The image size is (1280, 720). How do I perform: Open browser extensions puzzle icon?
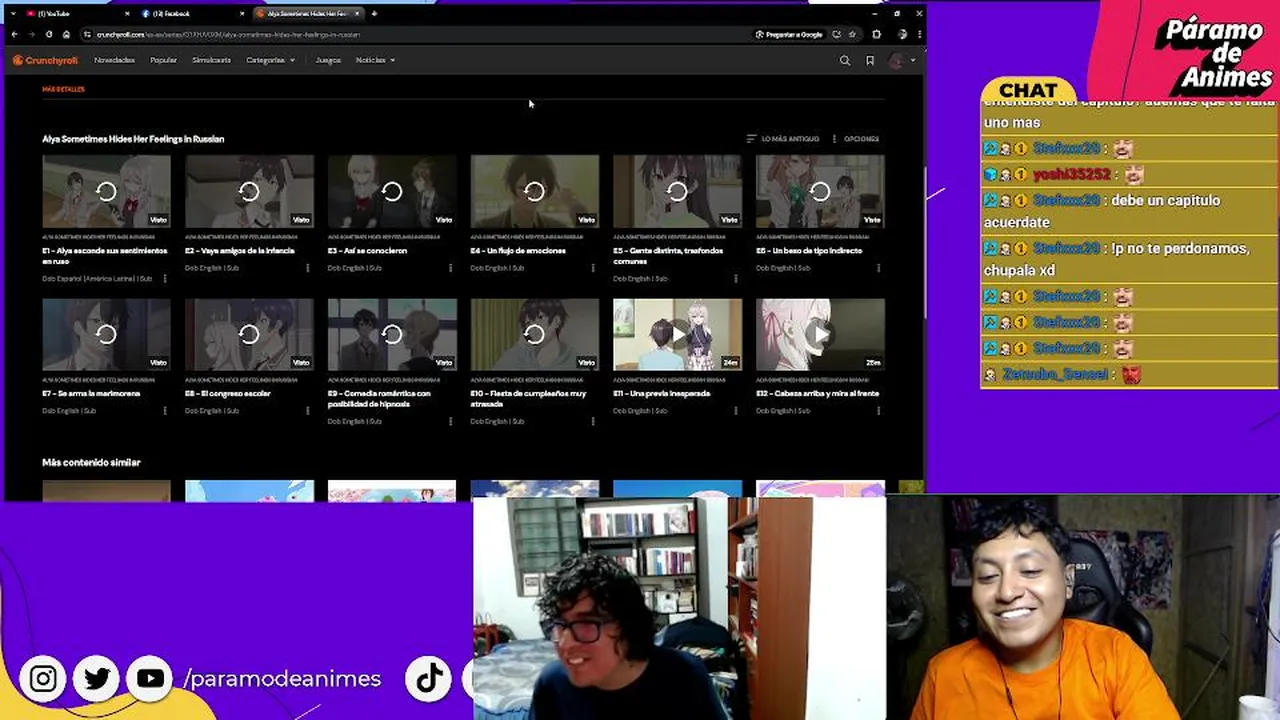[877, 34]
